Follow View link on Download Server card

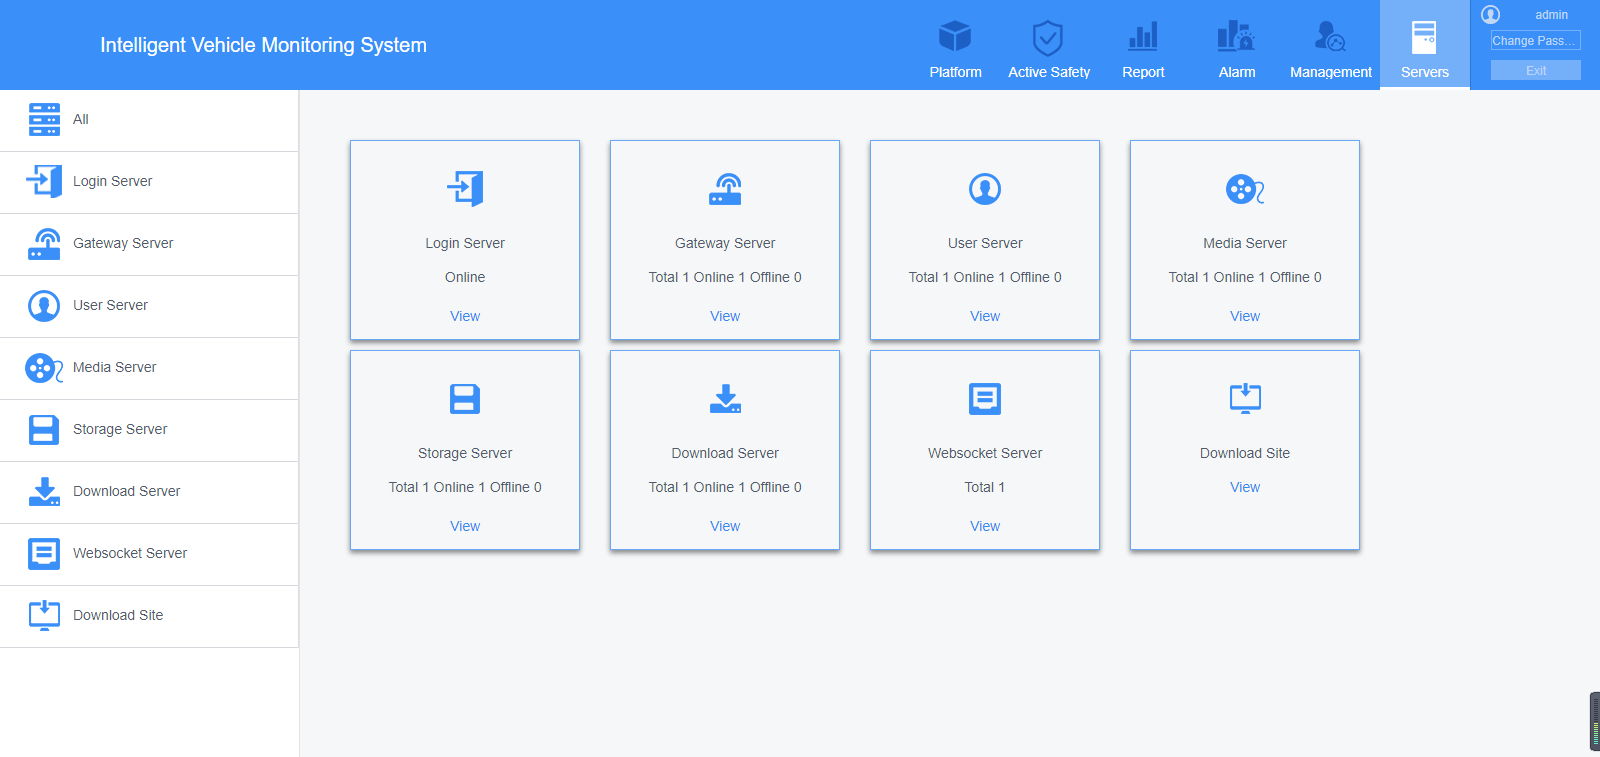725,526
